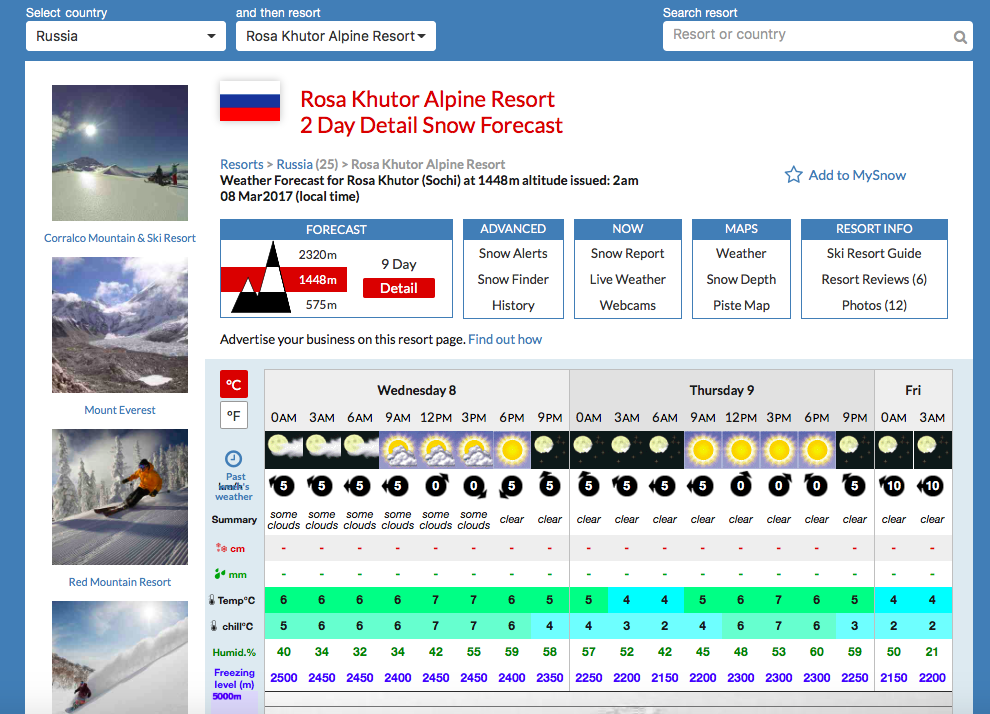Open the Corralco Mountain photo thumbnail
The height and width of the screenshot is (714, 990).
(120, 153)
